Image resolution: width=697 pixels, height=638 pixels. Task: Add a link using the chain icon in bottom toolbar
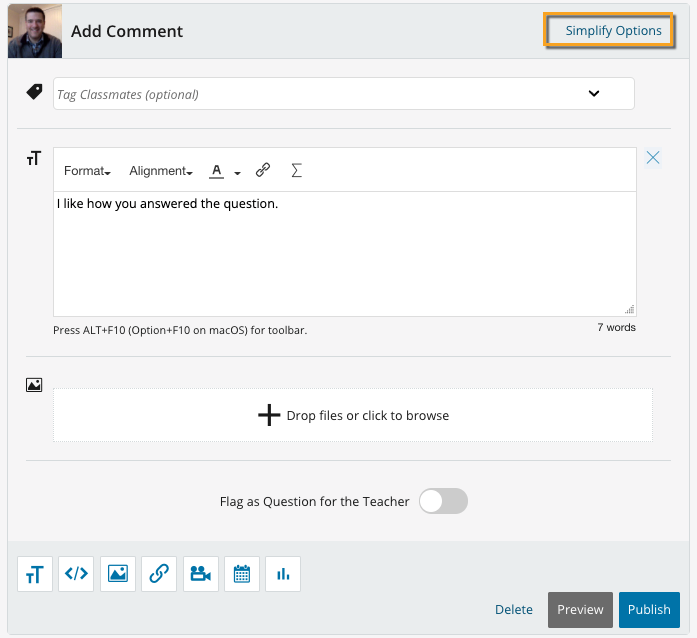pyautogui.click(x=159, y=573)
